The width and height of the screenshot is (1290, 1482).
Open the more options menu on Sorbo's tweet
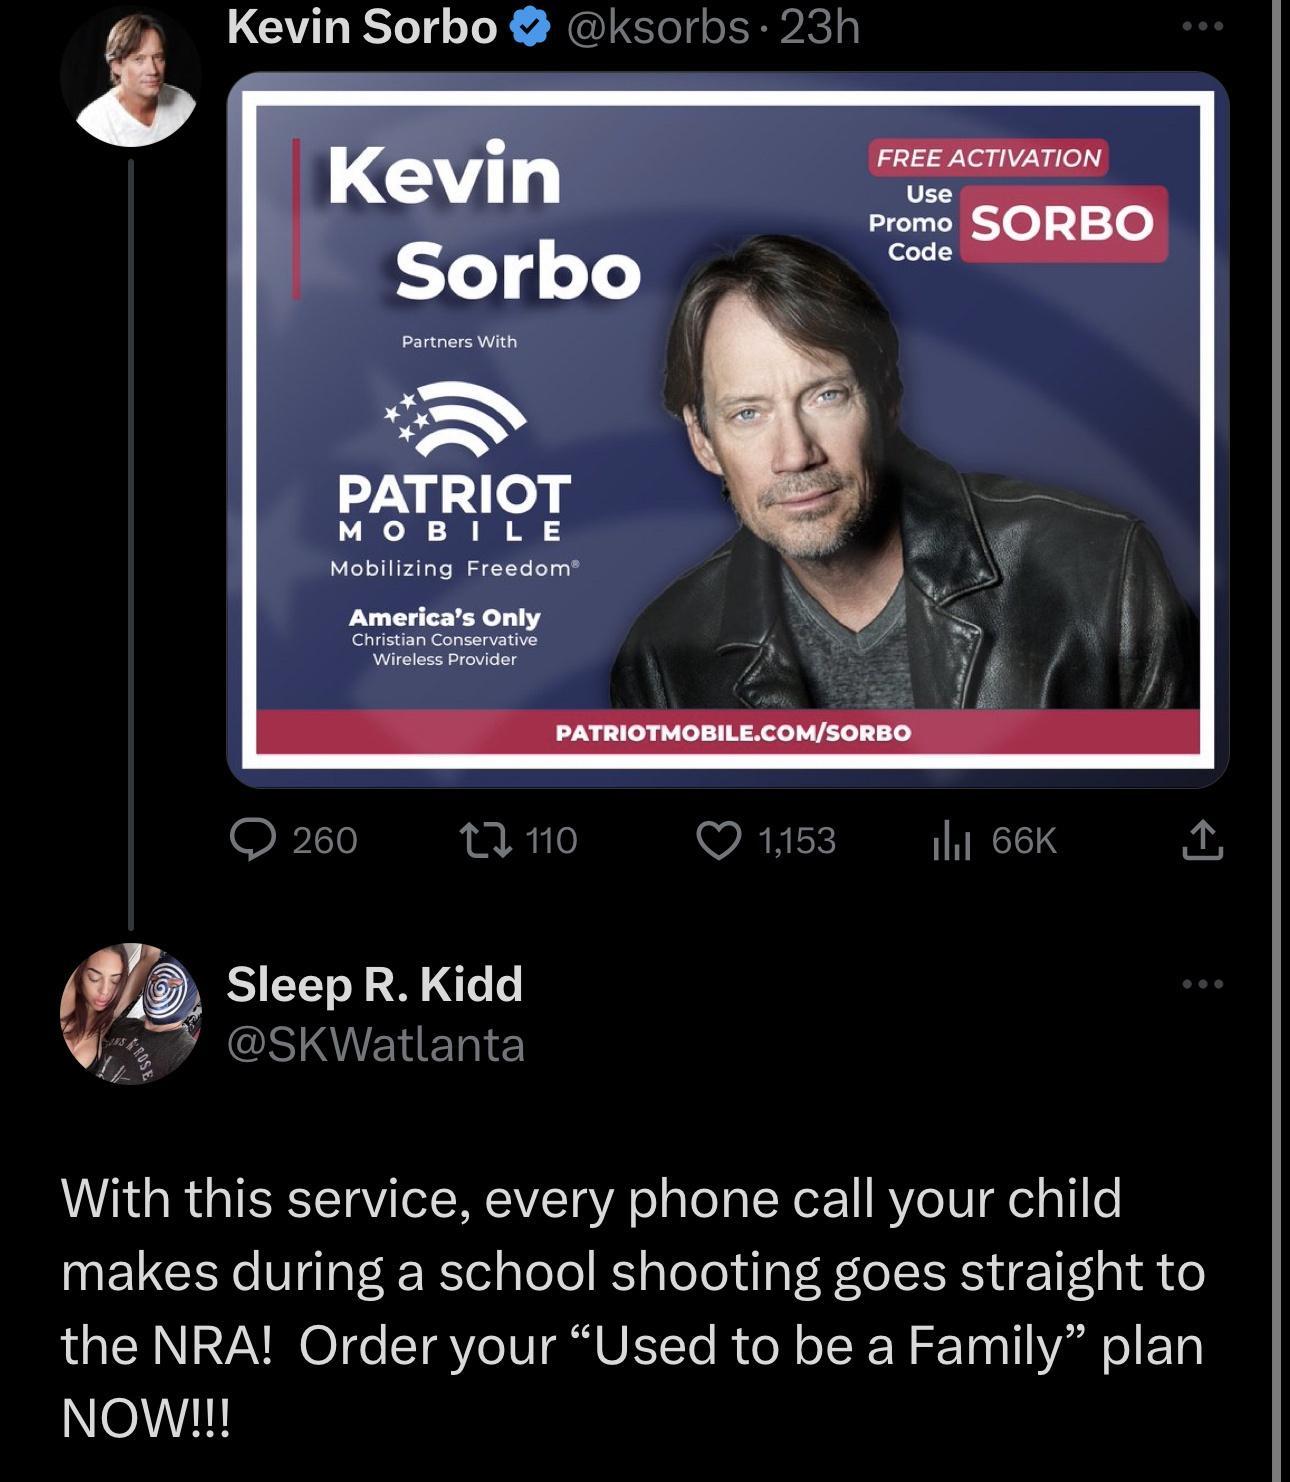click(x=1206, y=27)
